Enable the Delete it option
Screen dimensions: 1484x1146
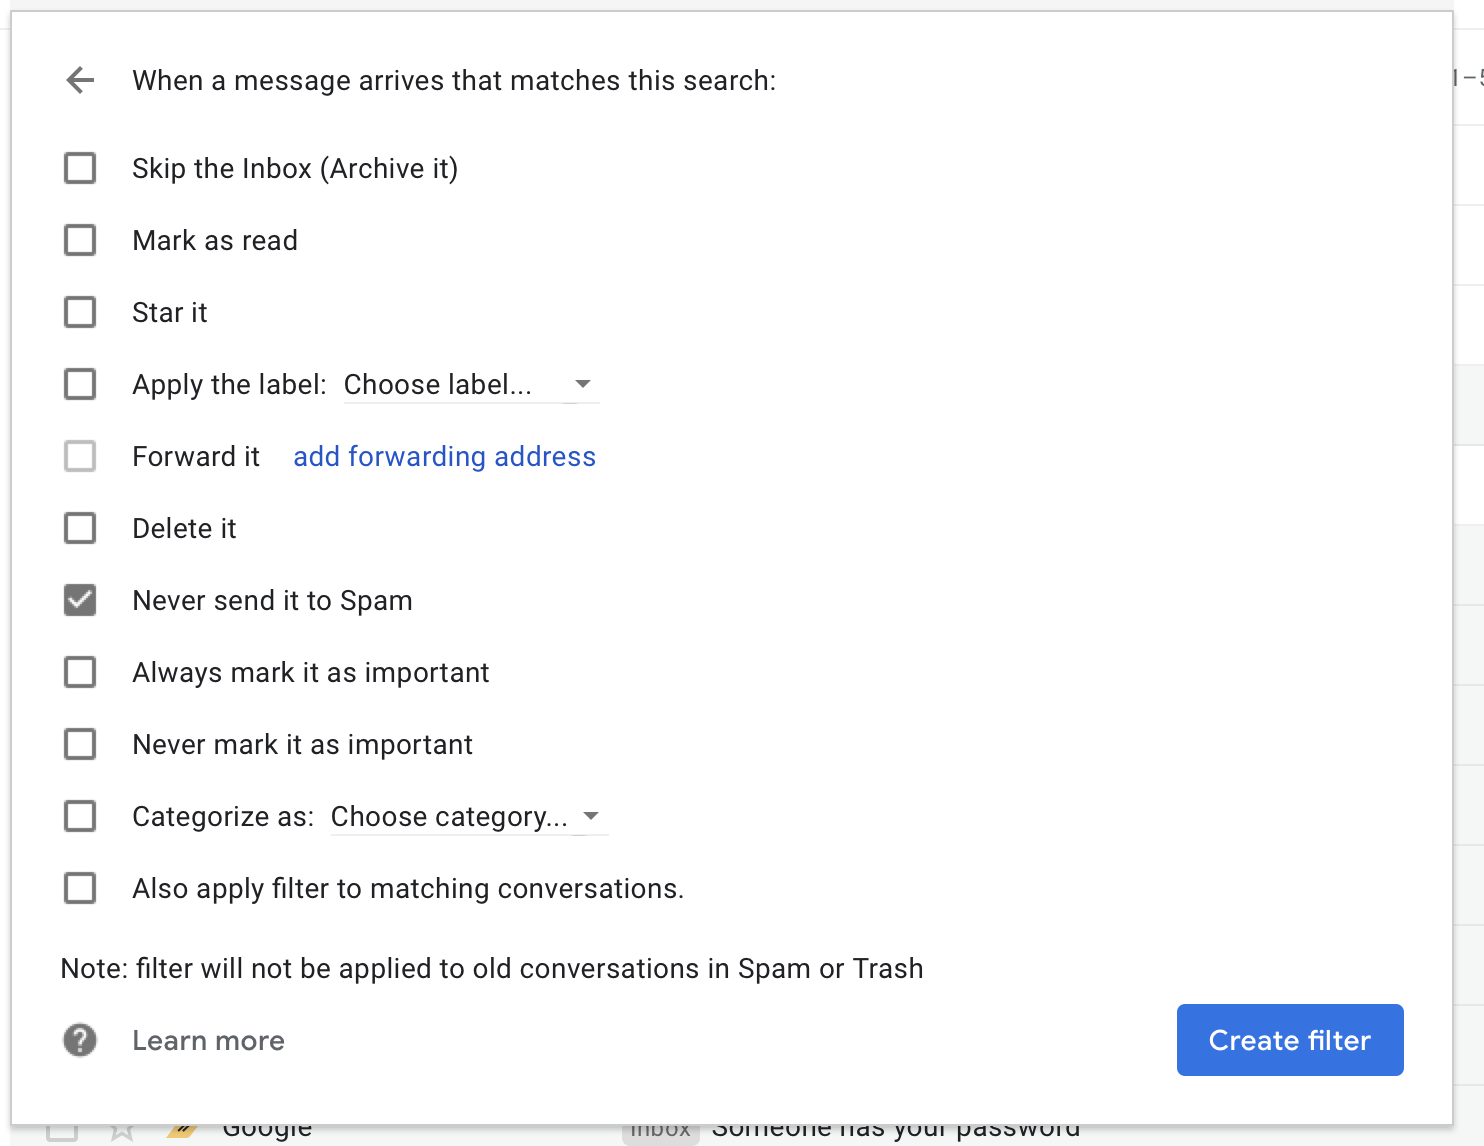[x=80, y=528]
